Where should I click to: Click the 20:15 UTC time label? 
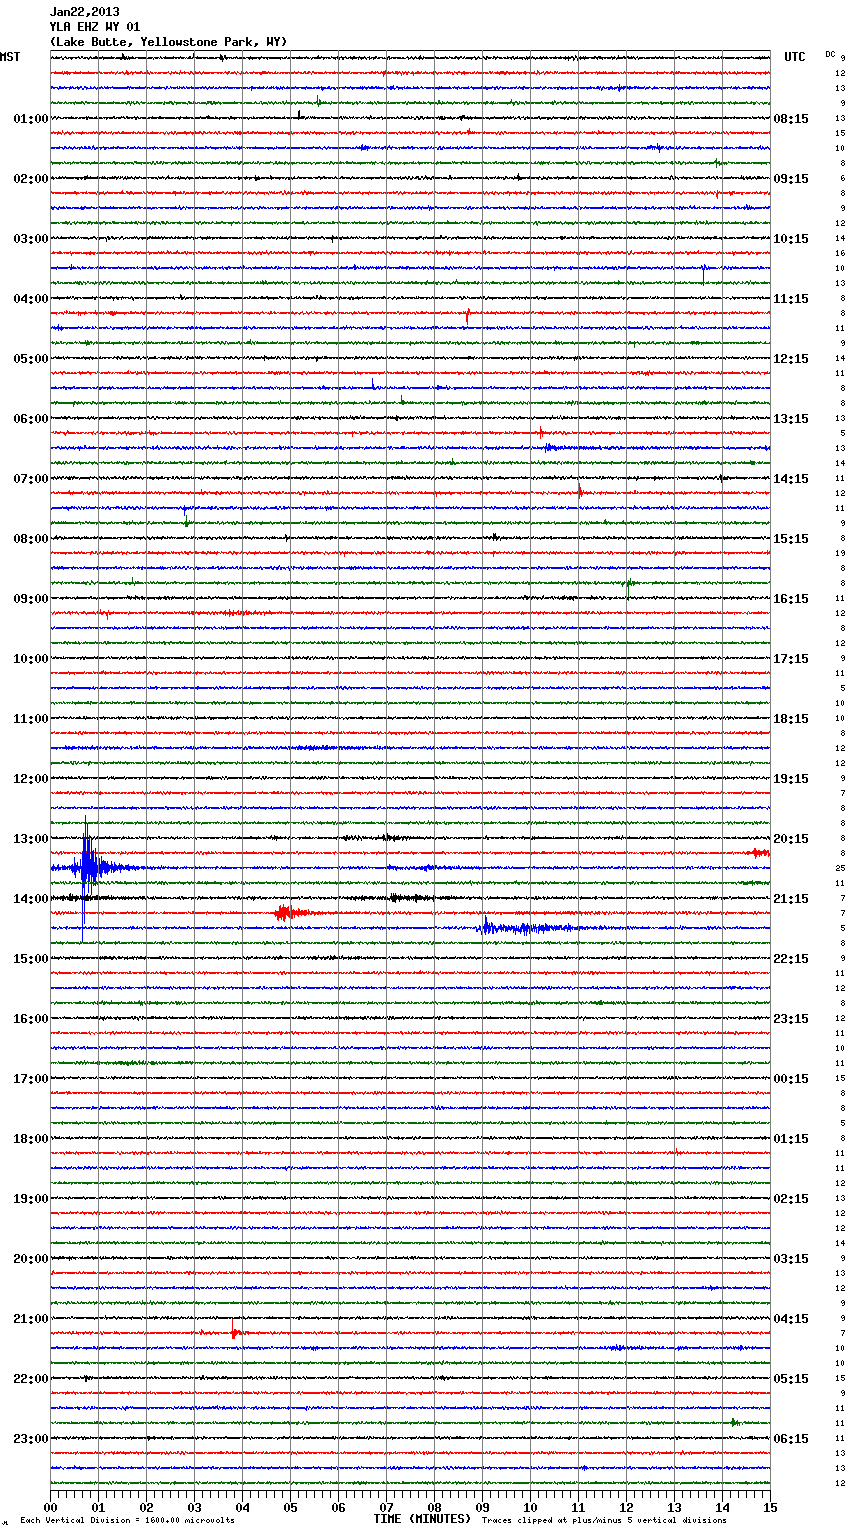(x=791, y=839)
